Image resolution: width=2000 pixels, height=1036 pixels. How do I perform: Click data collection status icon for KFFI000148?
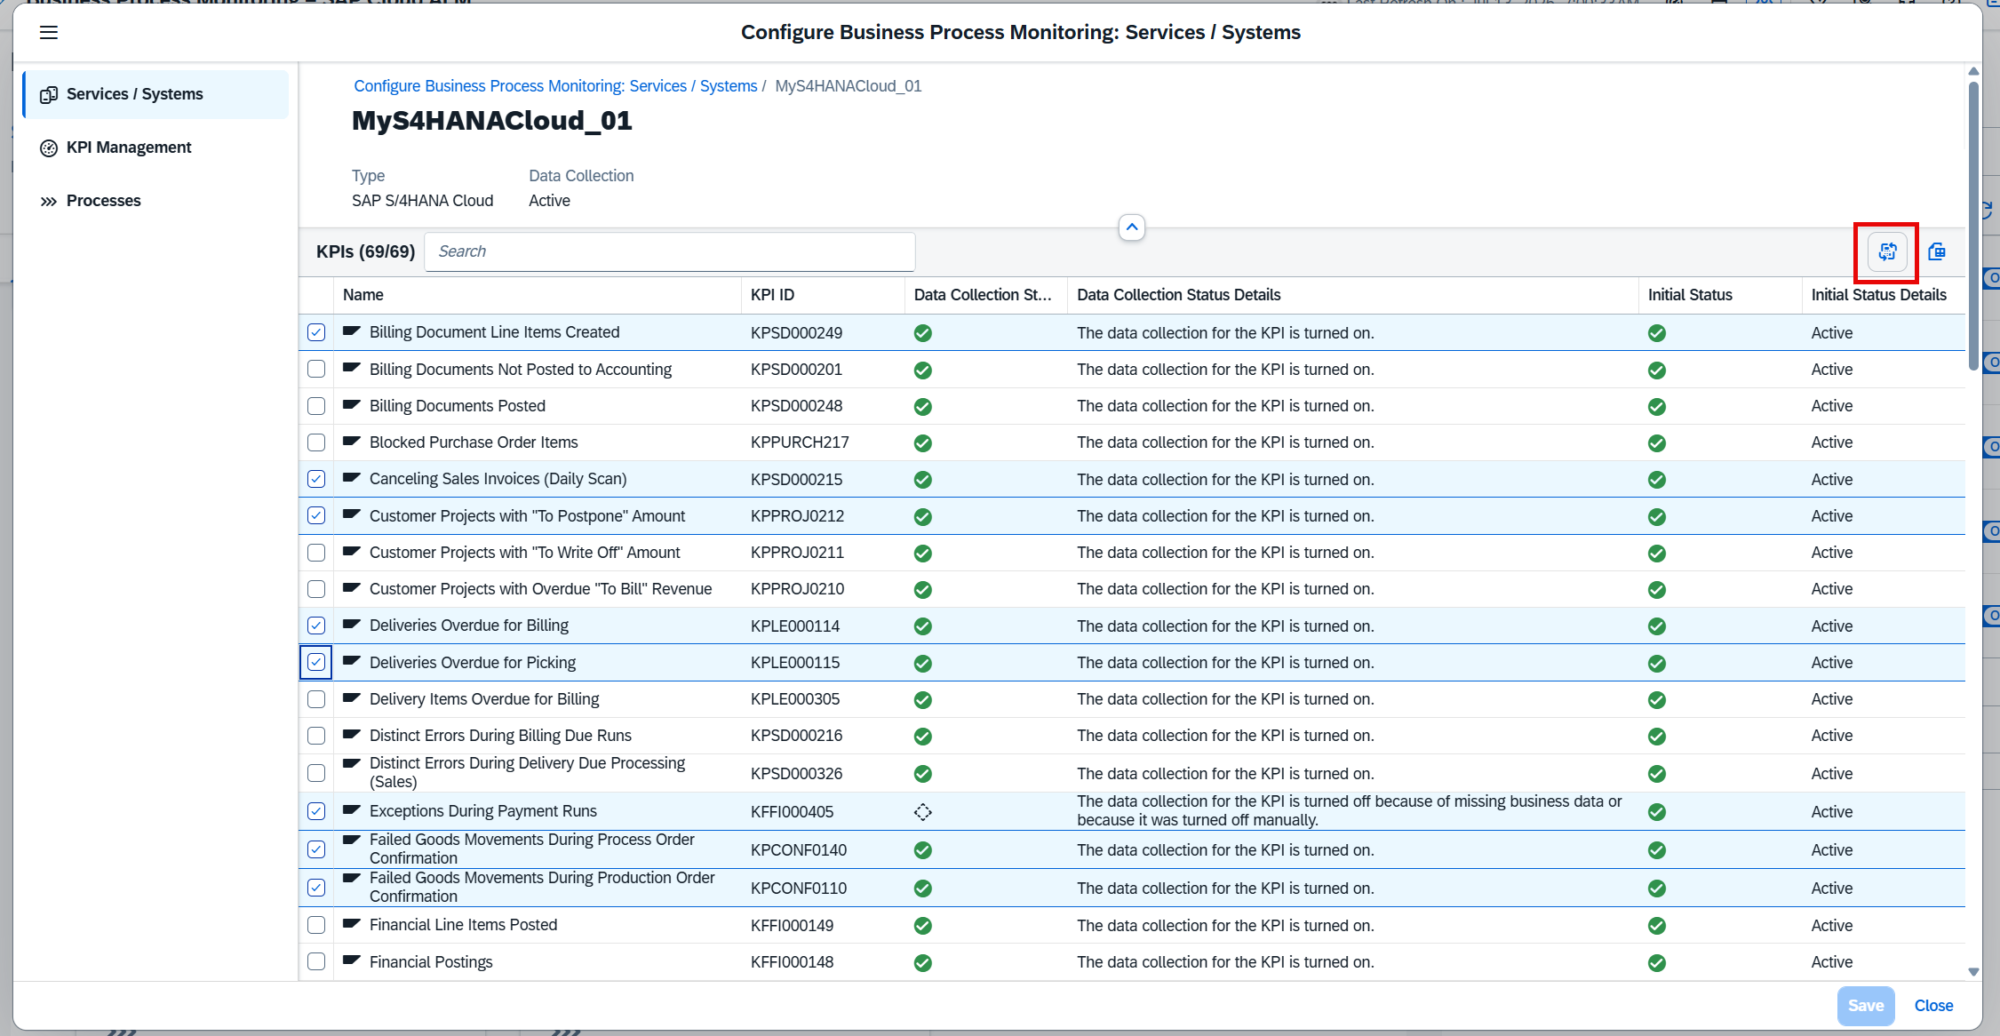(x=923, y=963)
